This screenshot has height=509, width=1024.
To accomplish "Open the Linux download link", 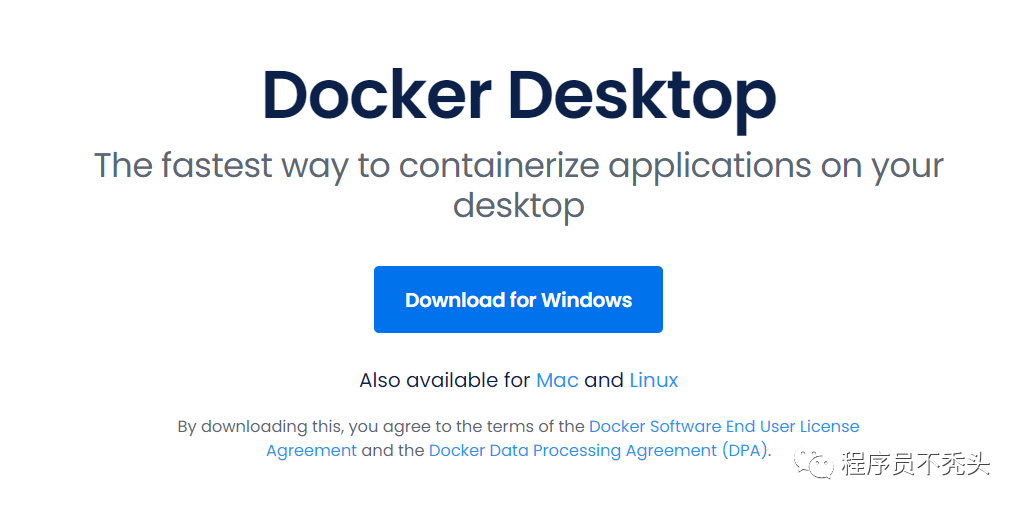I will 654,380.
